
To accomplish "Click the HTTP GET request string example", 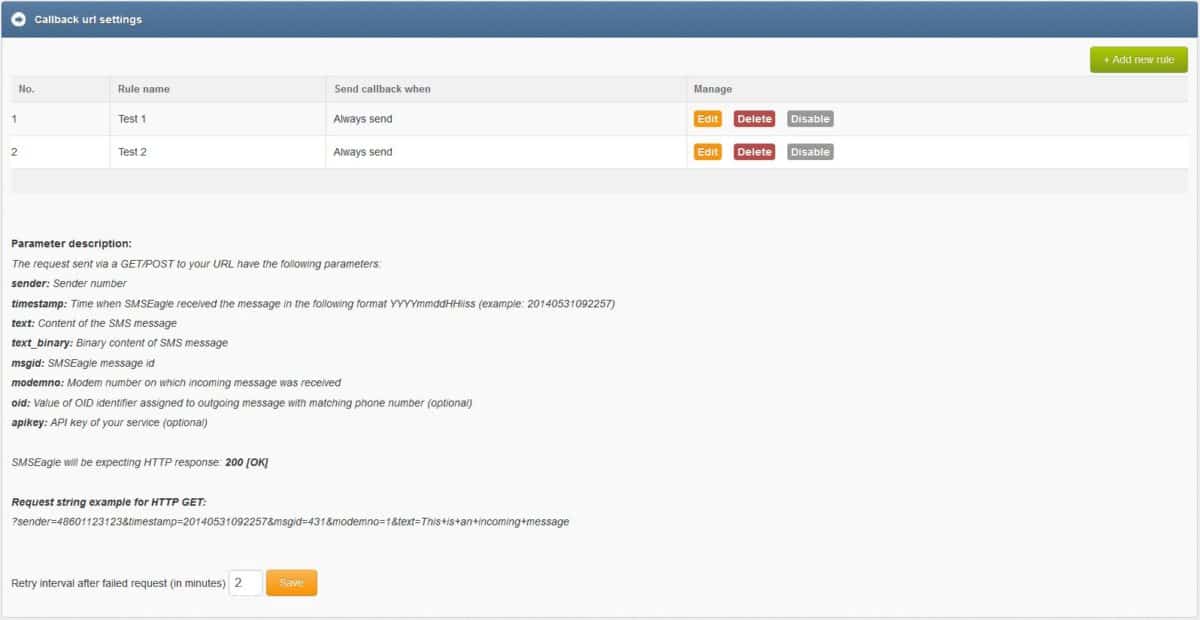I will coord(290,522).
